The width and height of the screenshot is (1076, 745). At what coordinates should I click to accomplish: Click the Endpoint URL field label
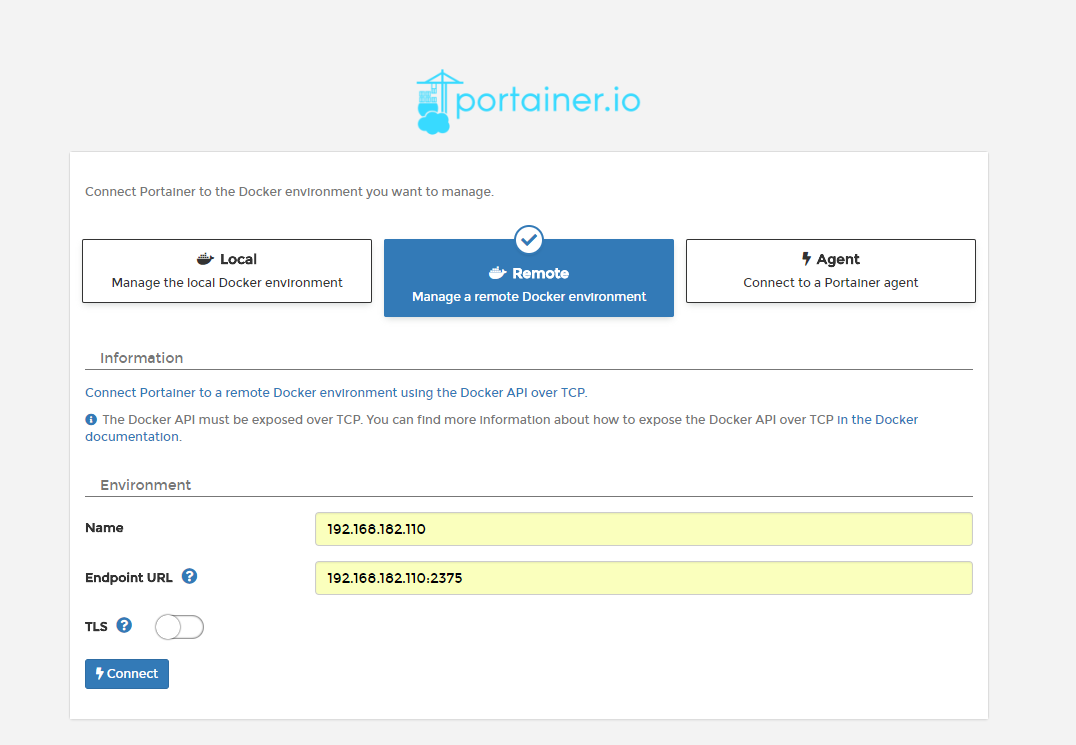click(x=129, y=577)
